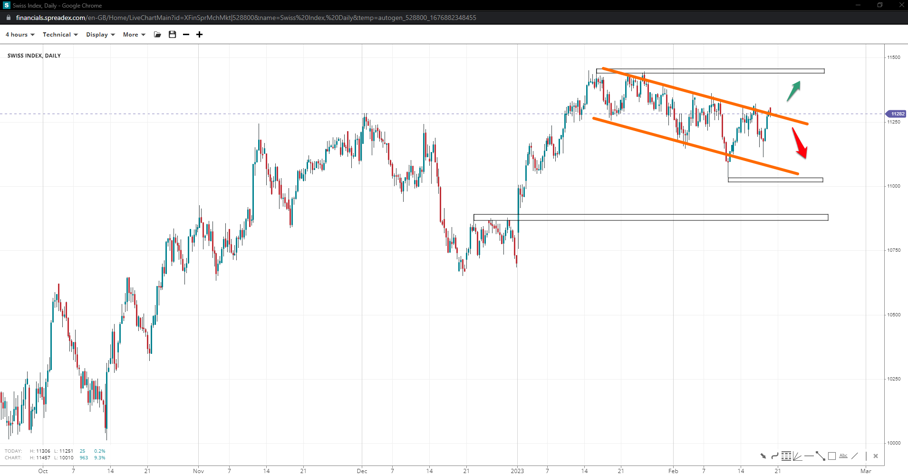Image resolution: width=908 pixels, height=475 pixels.
Task: Pick the fan lines drawing tool
Action: pos(797,456)
